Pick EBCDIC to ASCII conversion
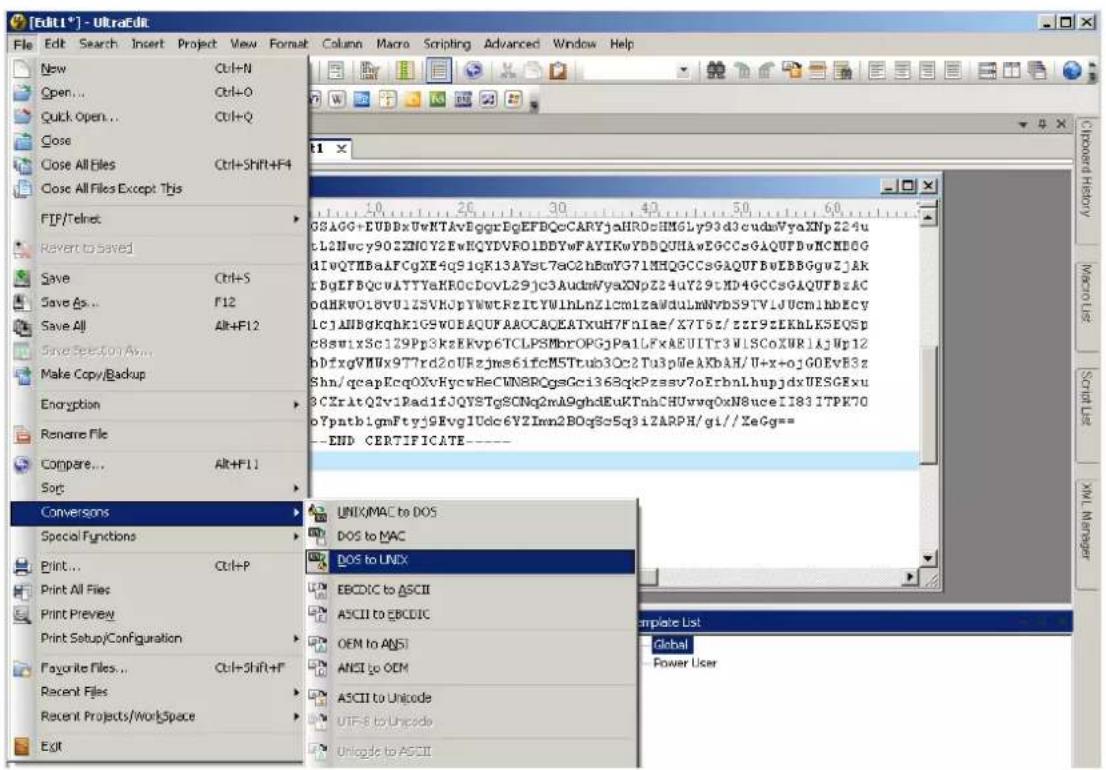 tap(470, 589)
